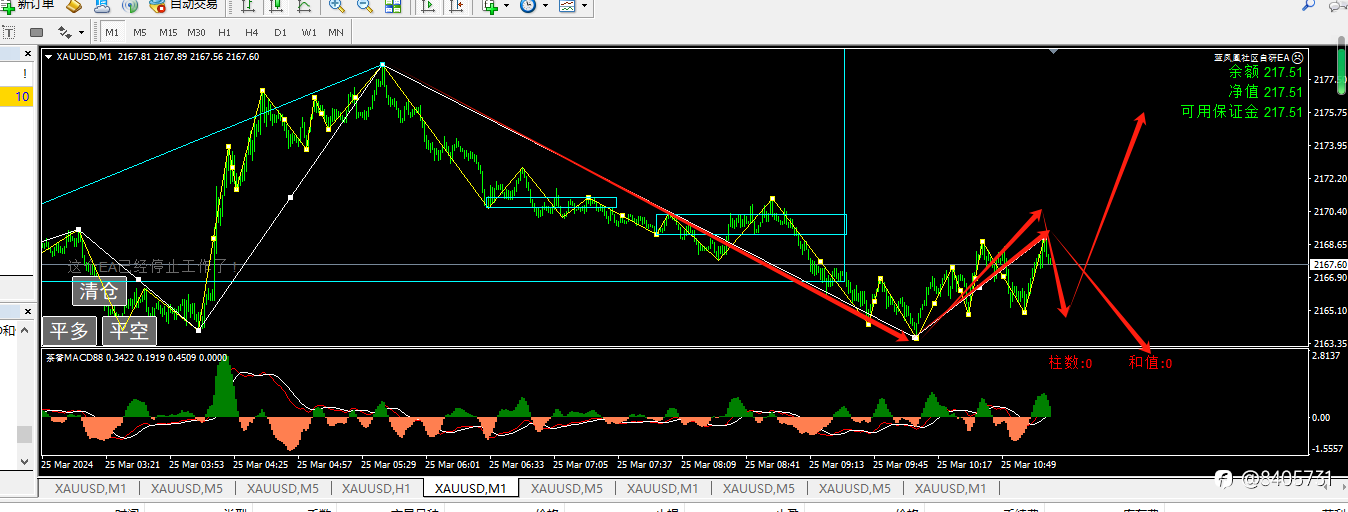This screenshot has height=512, width=1348.
Task: Zoom out the chart with magnifier minus
Action: click(365, 5)
